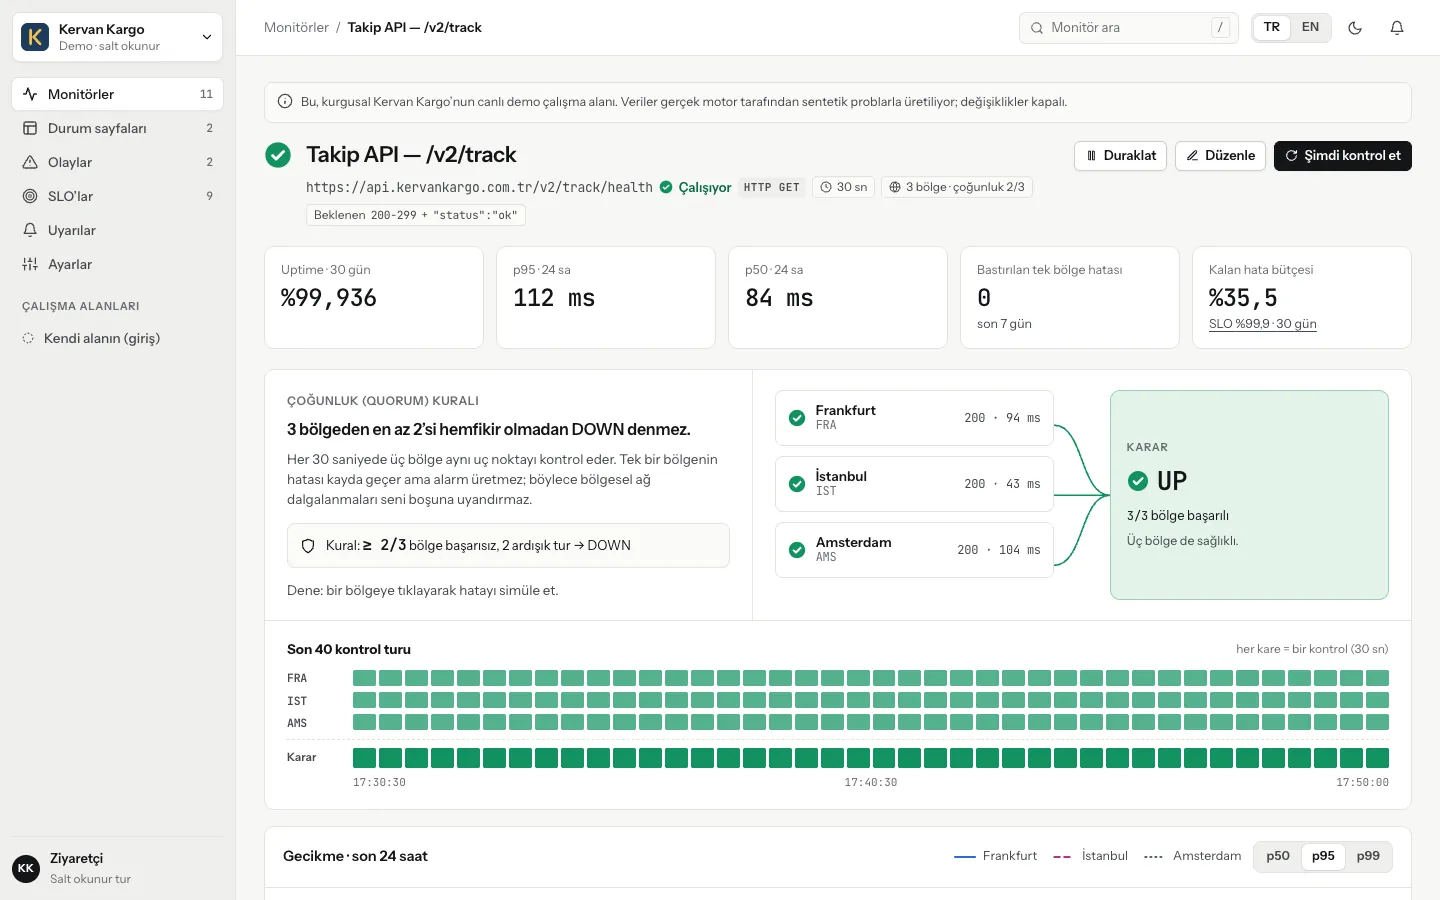Click the Uyarılar bell icon in sidebar
Screen dimensions: 1440x900
click(x=30, y=230)
